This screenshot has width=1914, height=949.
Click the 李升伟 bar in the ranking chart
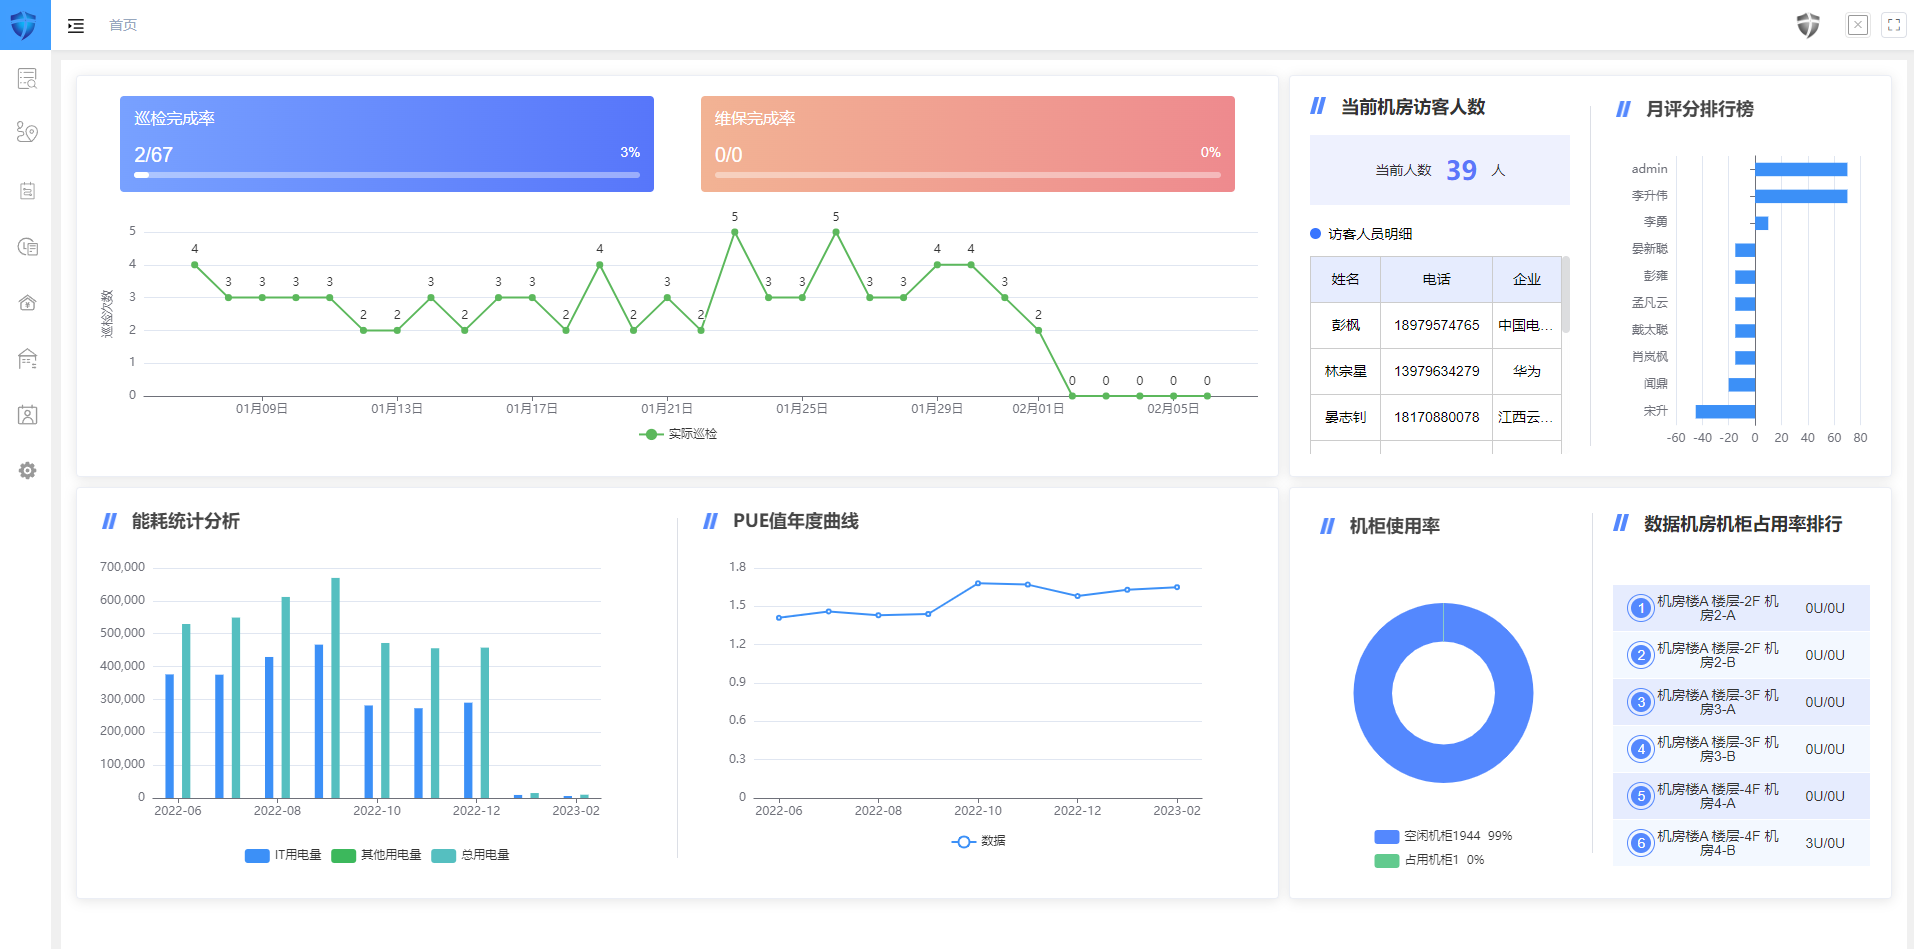pyautogui.click(x=1801, y=196)
